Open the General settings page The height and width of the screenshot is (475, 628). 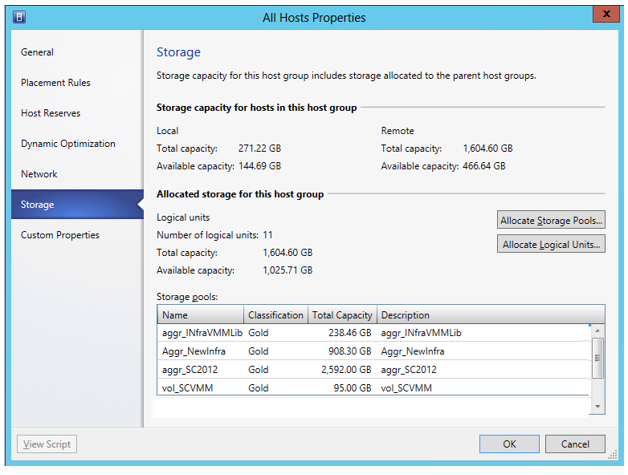pyautogui.click(x=38, y=52)
